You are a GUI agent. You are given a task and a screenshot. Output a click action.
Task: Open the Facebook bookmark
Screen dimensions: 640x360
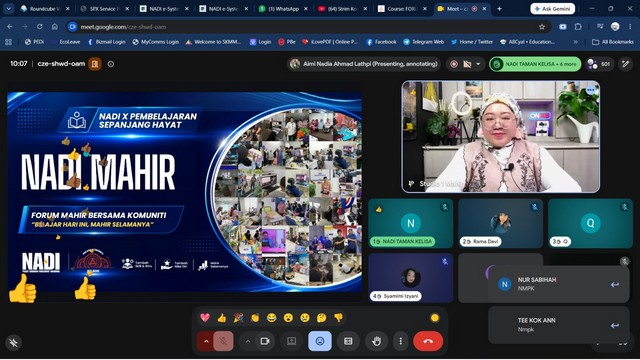click(381, 42)
